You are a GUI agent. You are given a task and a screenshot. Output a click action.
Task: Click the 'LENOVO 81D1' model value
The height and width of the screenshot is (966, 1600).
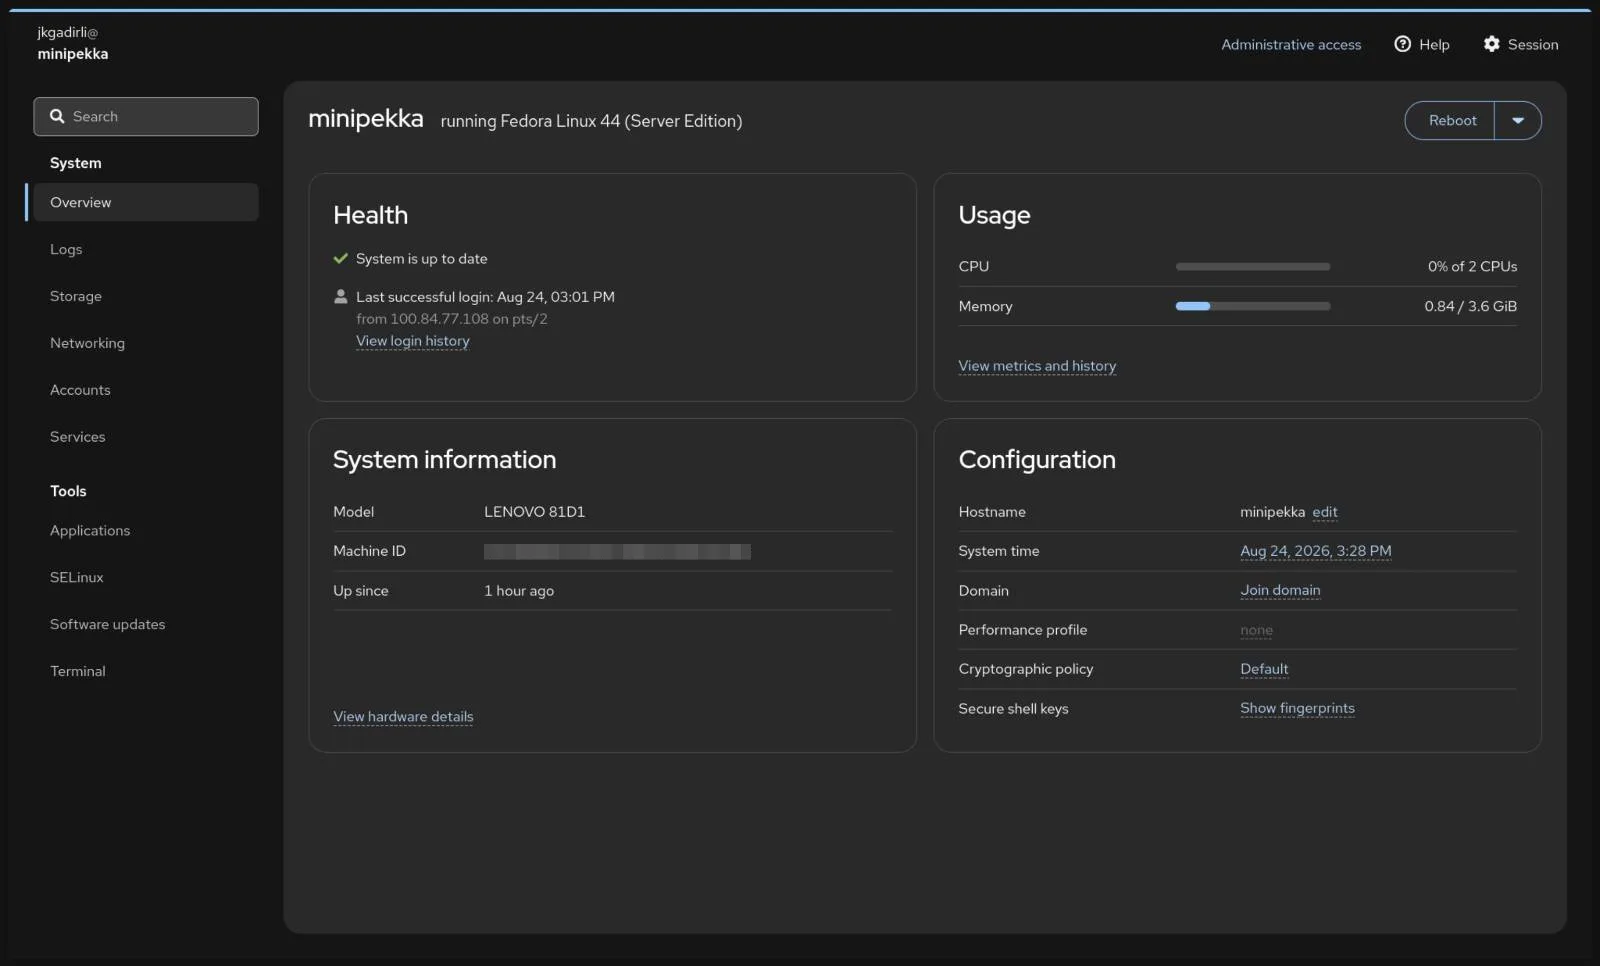(x=534, y=512)
